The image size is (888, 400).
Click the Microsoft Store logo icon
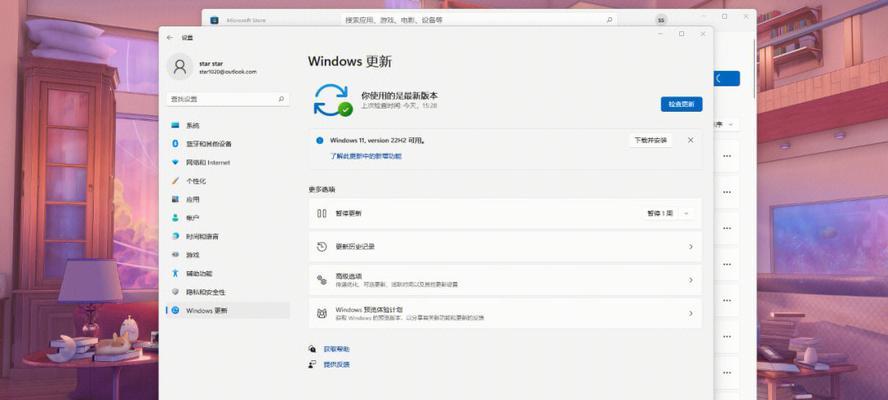pyautogui.click(x=214, y=20)
